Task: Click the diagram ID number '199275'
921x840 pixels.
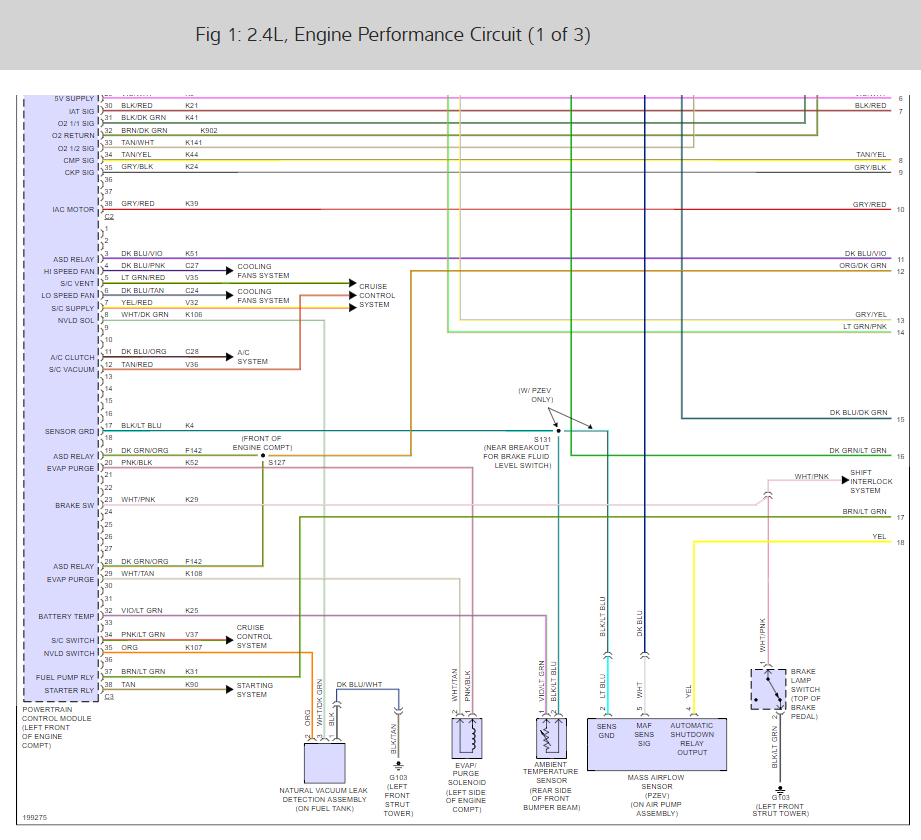Action: (x=35, y=818)
